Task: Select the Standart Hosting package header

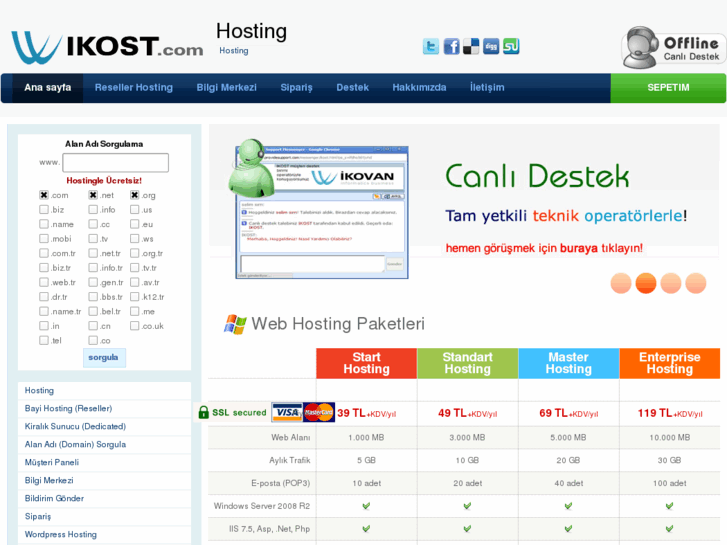Action: click(x=467, y=363)
